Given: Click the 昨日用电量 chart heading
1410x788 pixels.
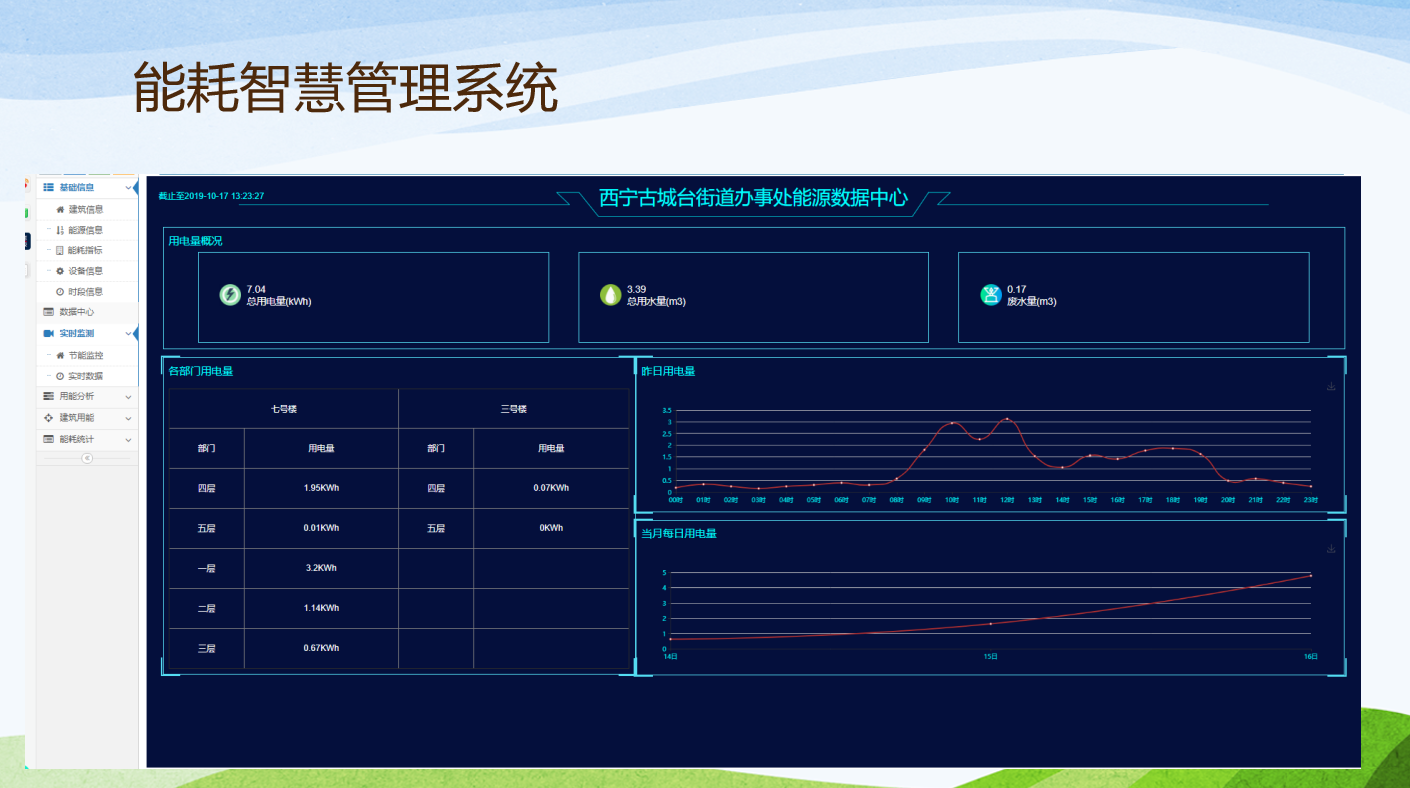Looking at the screenshot, I should click(668, 371).
